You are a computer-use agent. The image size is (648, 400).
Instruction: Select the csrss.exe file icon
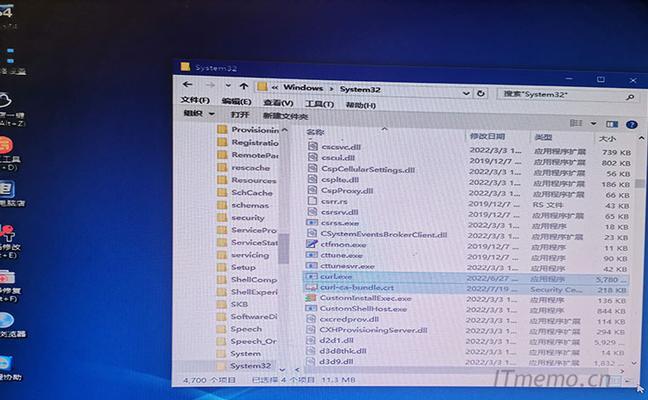312,222
